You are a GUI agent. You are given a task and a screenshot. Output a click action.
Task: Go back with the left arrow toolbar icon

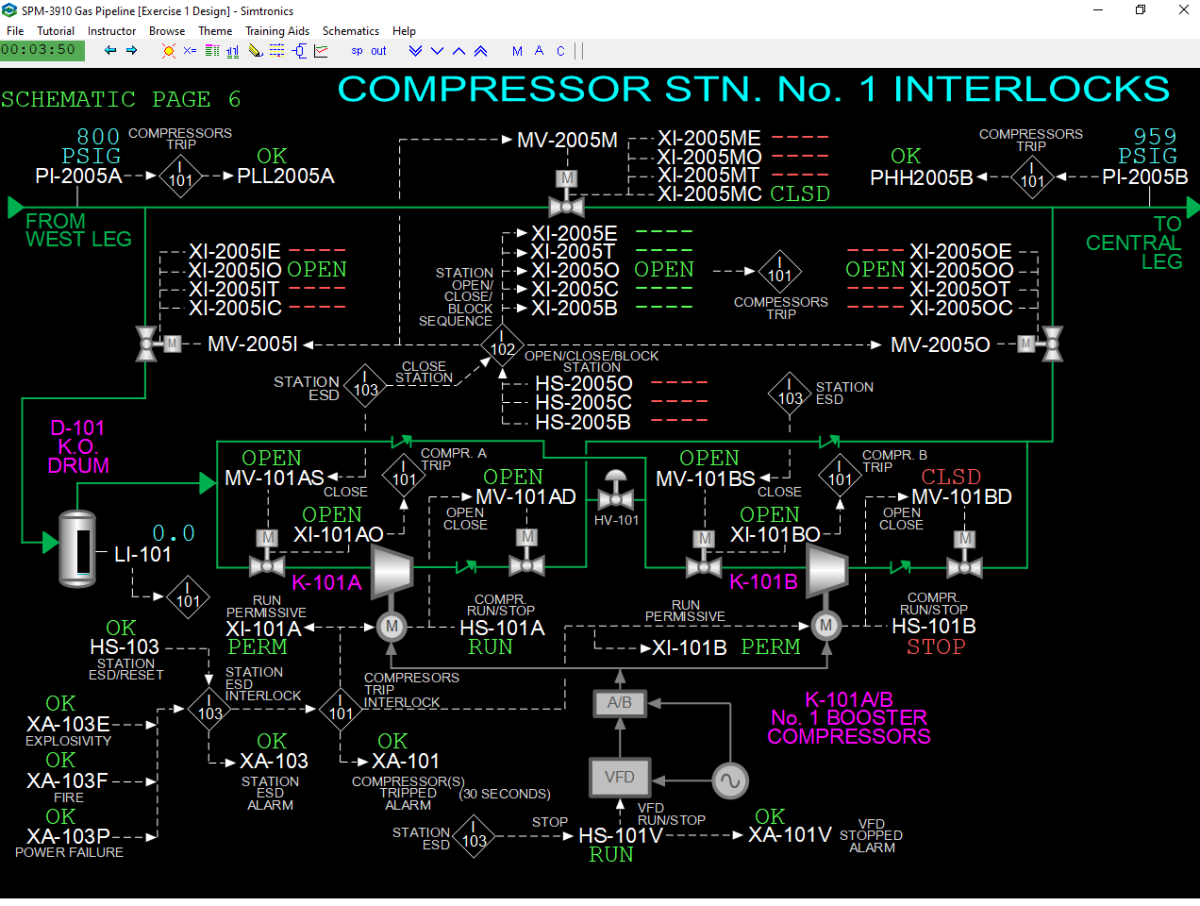click(x=110, y=50)
